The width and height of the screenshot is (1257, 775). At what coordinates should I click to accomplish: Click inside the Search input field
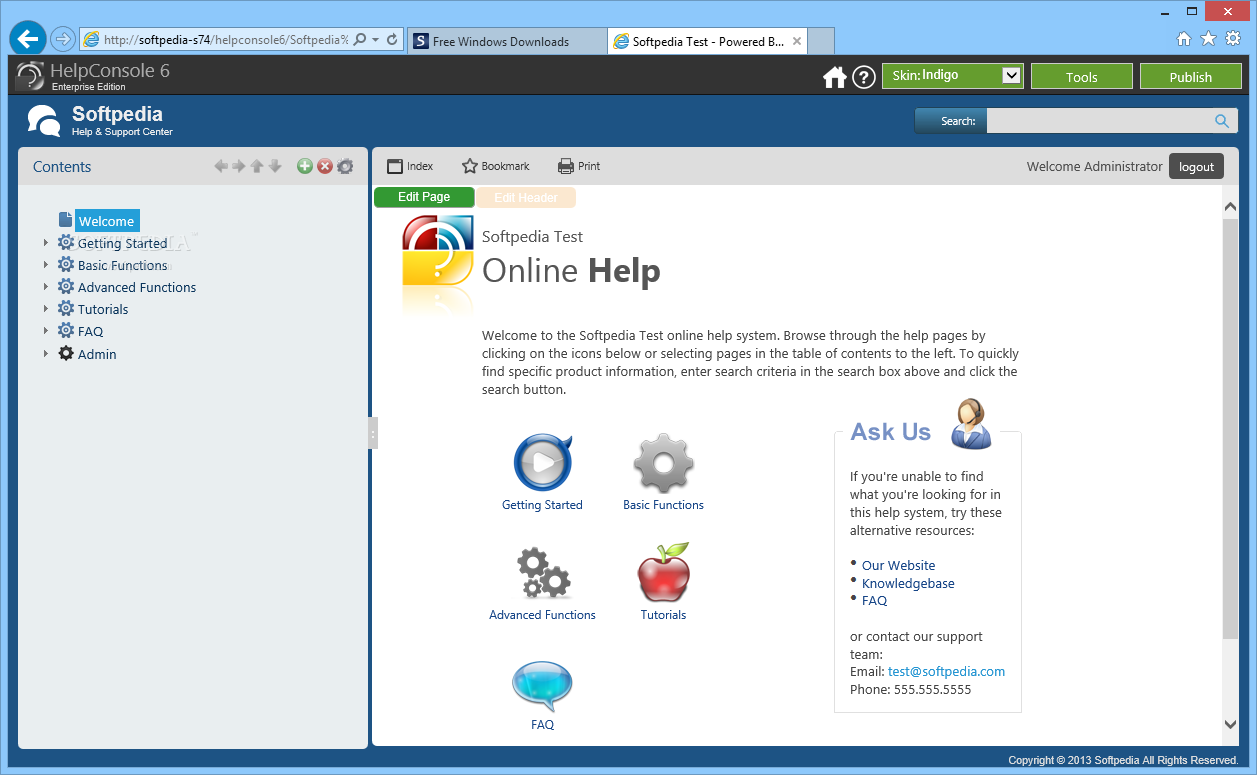pos(1098,121)
